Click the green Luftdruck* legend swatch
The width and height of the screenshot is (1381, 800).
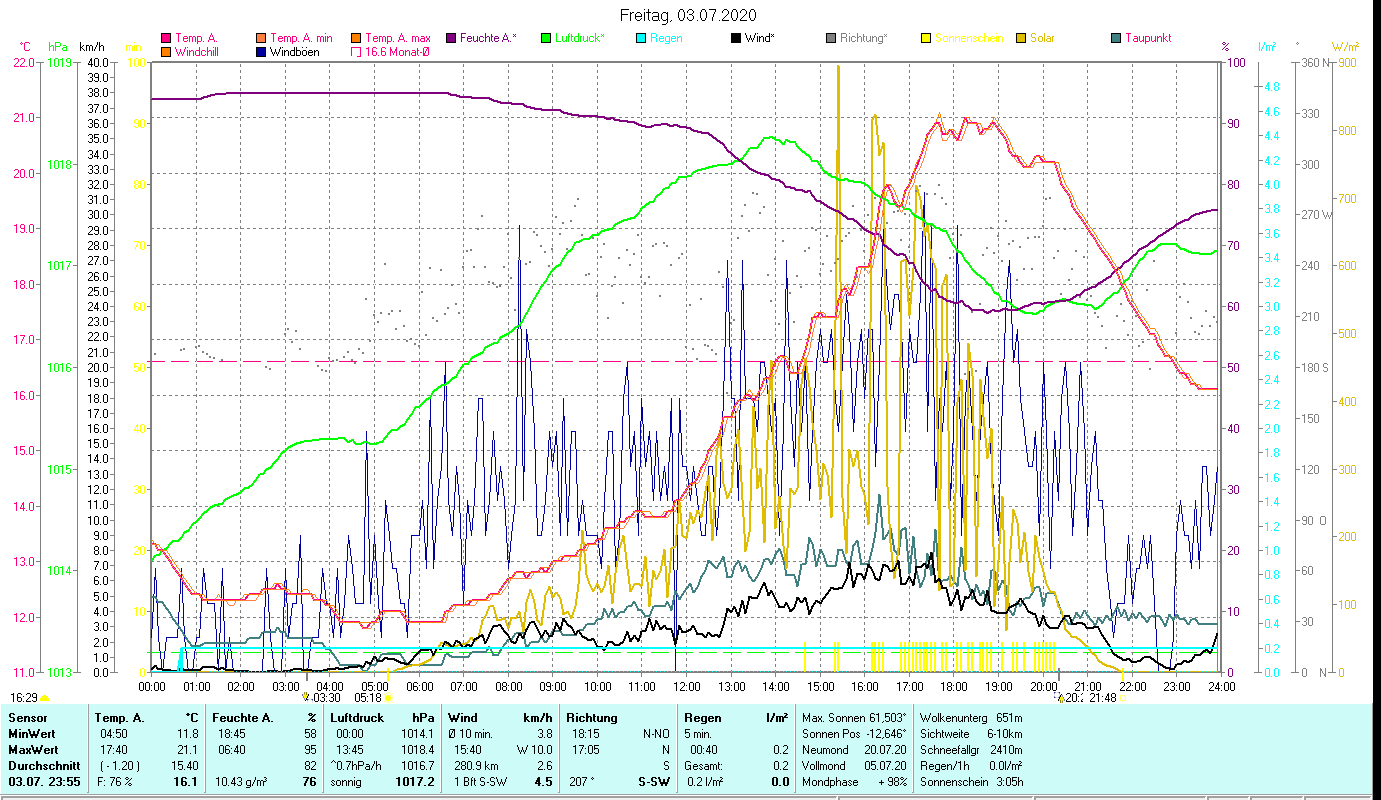[546, 38]
